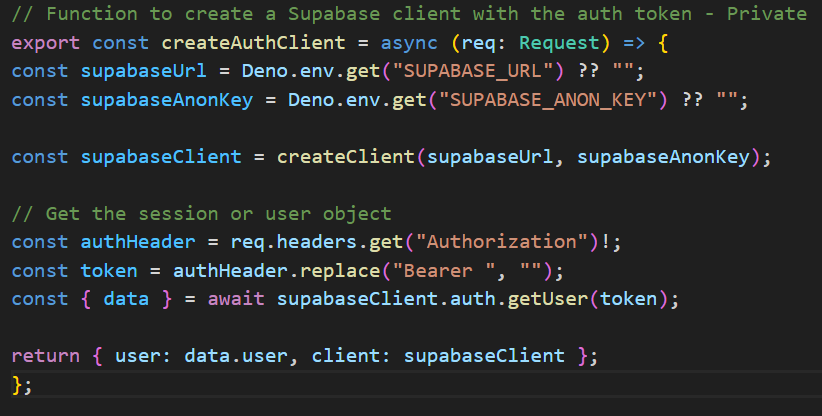822x416 pixels.
Task: Click the 'token' variable declaration
Action: pos(109,270)
